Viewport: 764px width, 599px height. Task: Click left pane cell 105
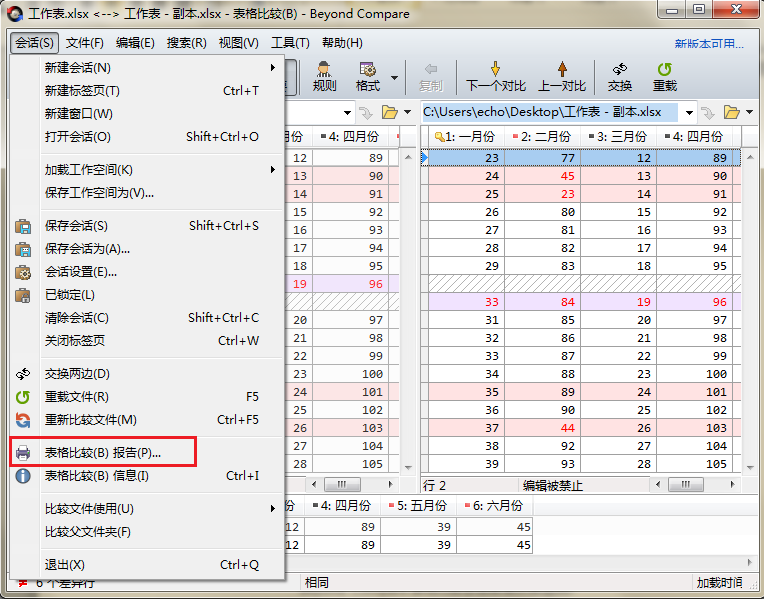351,464
